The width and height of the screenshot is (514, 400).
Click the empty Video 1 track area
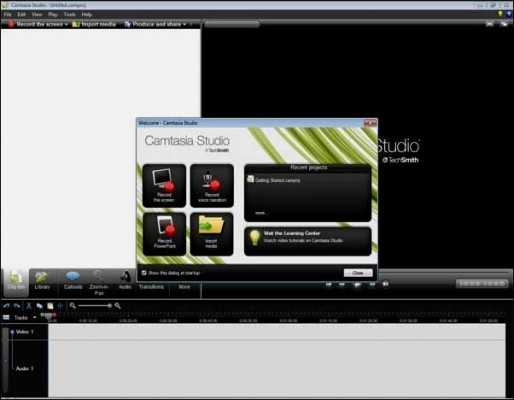click(x=277, y=332)
